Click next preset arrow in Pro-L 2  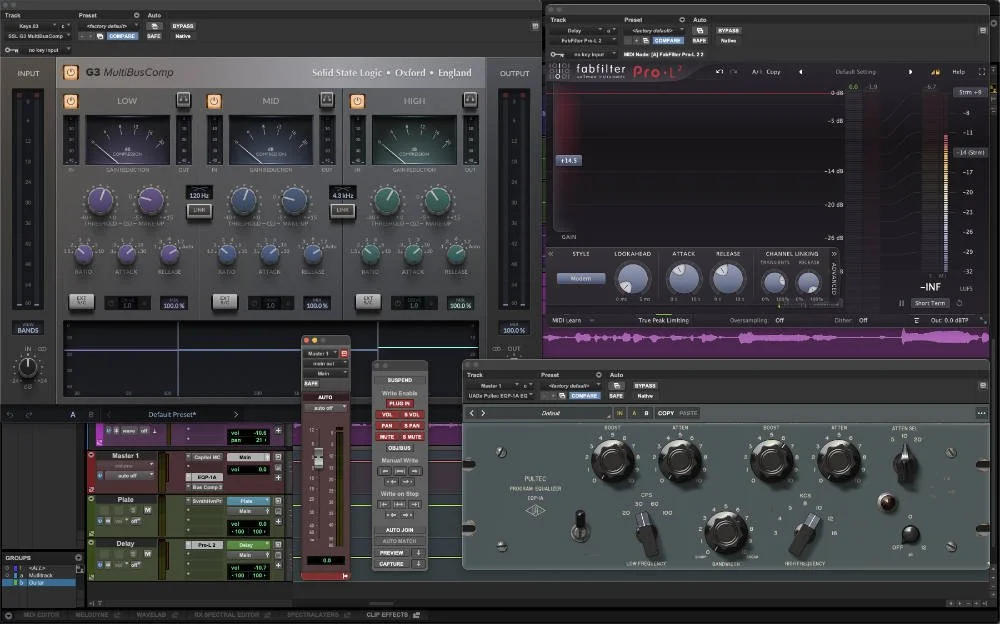(910, 71)
